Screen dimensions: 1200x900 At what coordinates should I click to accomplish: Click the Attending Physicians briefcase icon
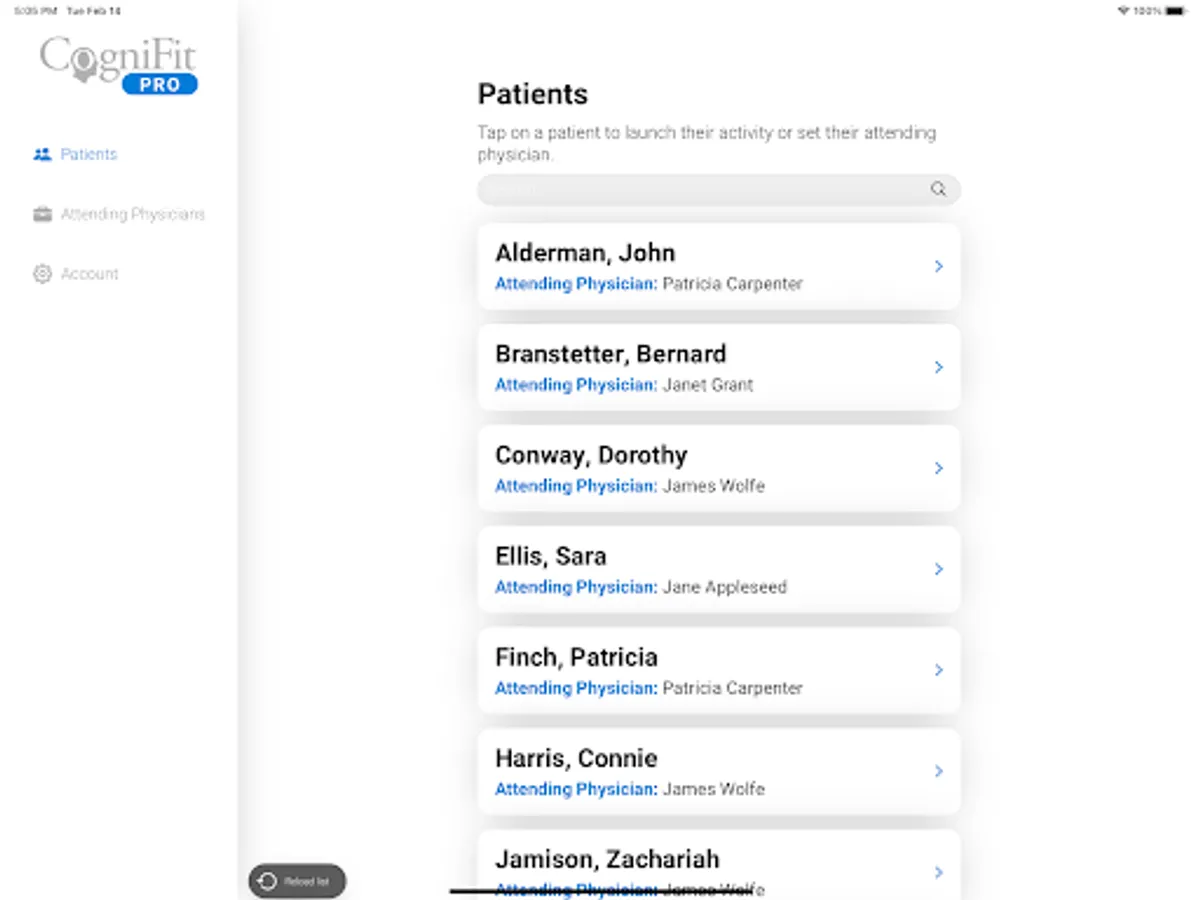(x=42, y=214)
